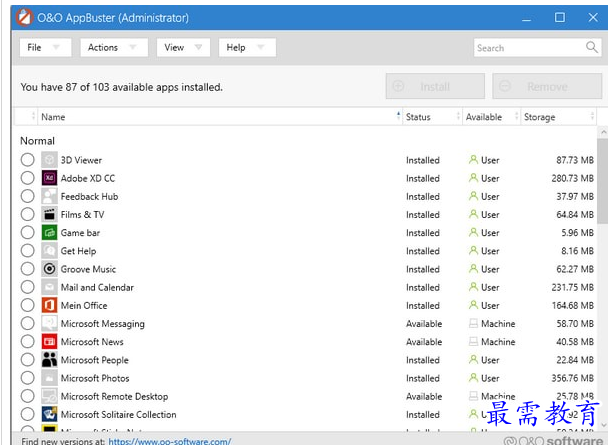
Task: Click the orange Mein Office icon
Action: pyautogui.click(x=49, y=305)
